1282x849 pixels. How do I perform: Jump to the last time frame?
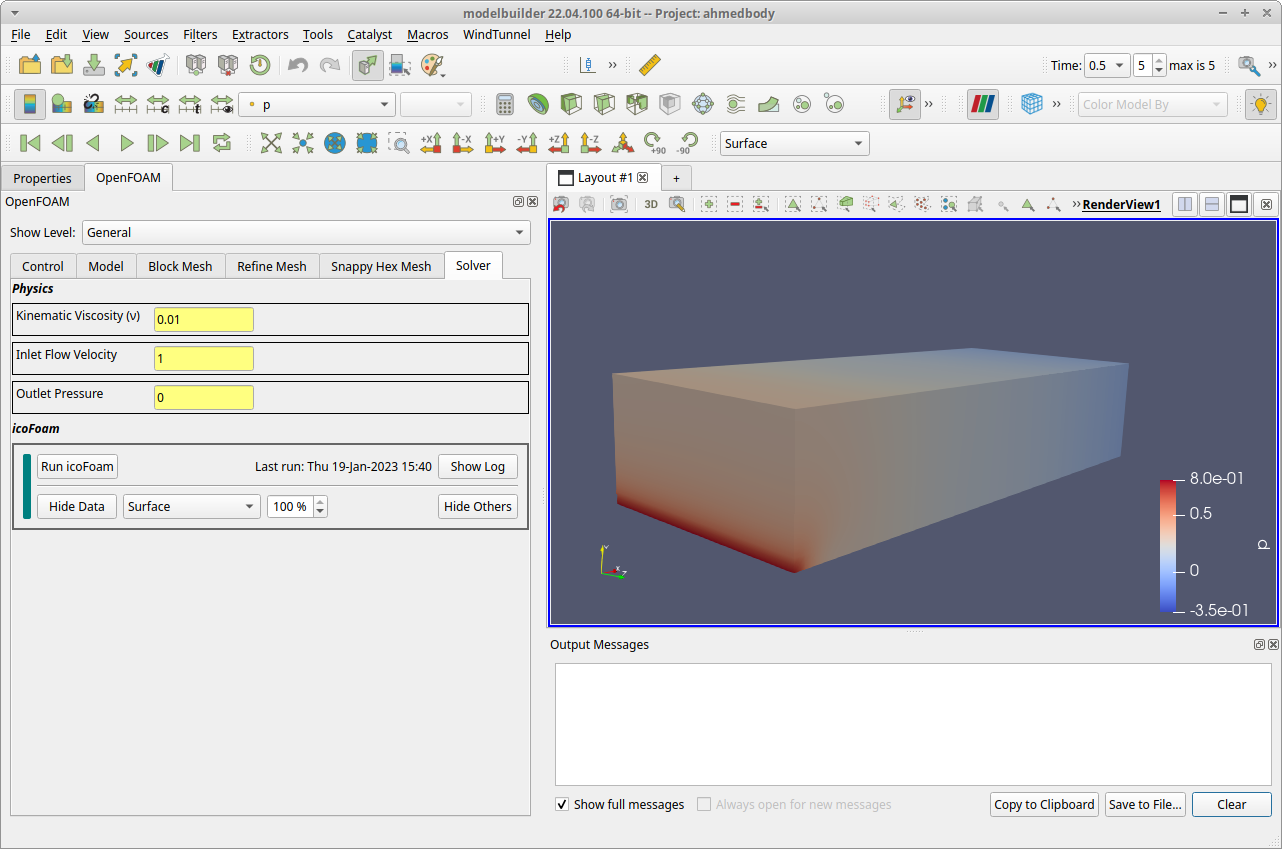click(x=190, y=143)
